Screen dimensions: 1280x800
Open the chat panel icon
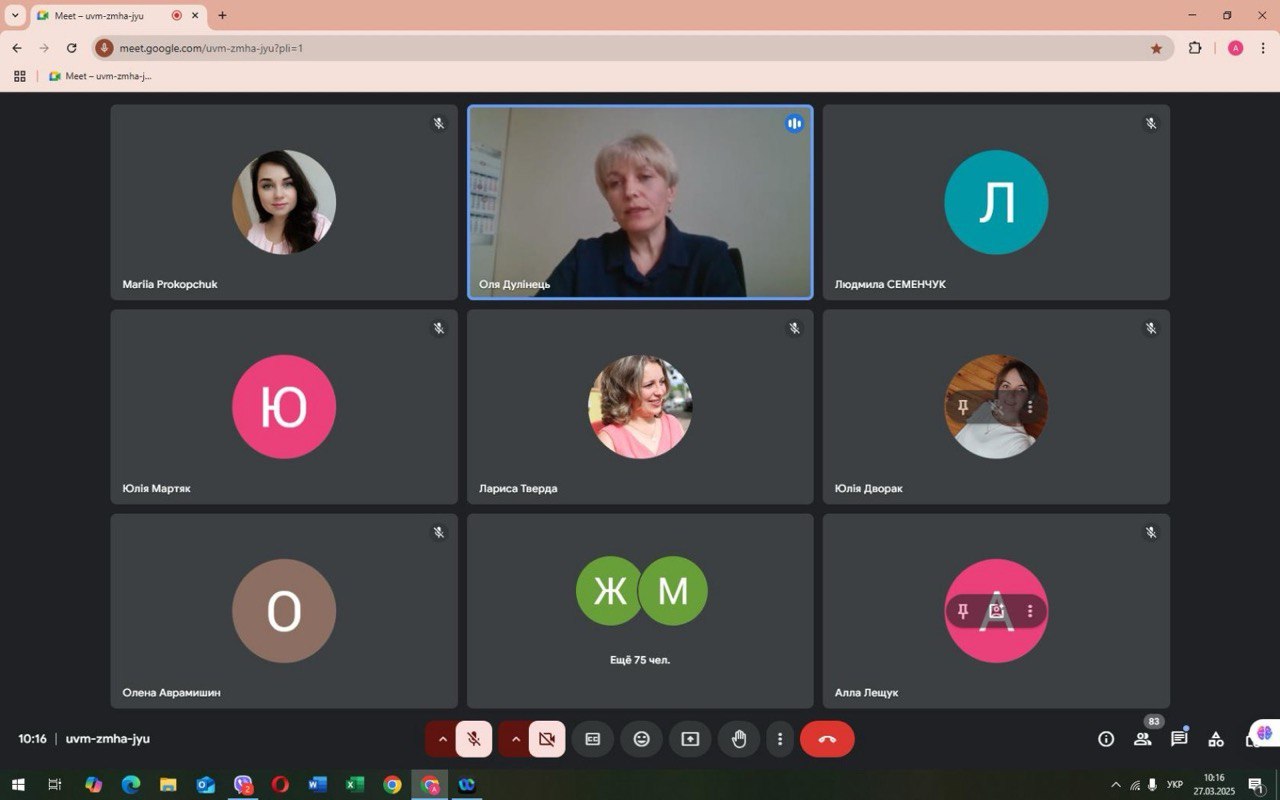click(x=1179, y=739)
